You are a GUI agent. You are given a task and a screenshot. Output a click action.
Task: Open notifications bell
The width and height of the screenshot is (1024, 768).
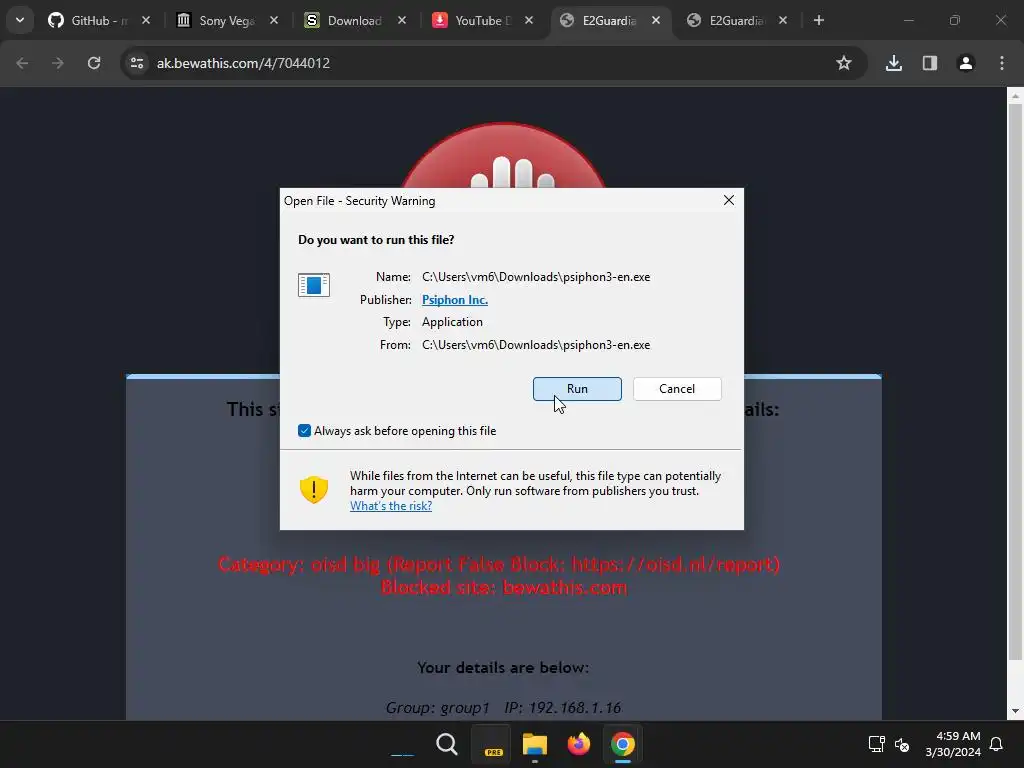[x=997, y=744]
